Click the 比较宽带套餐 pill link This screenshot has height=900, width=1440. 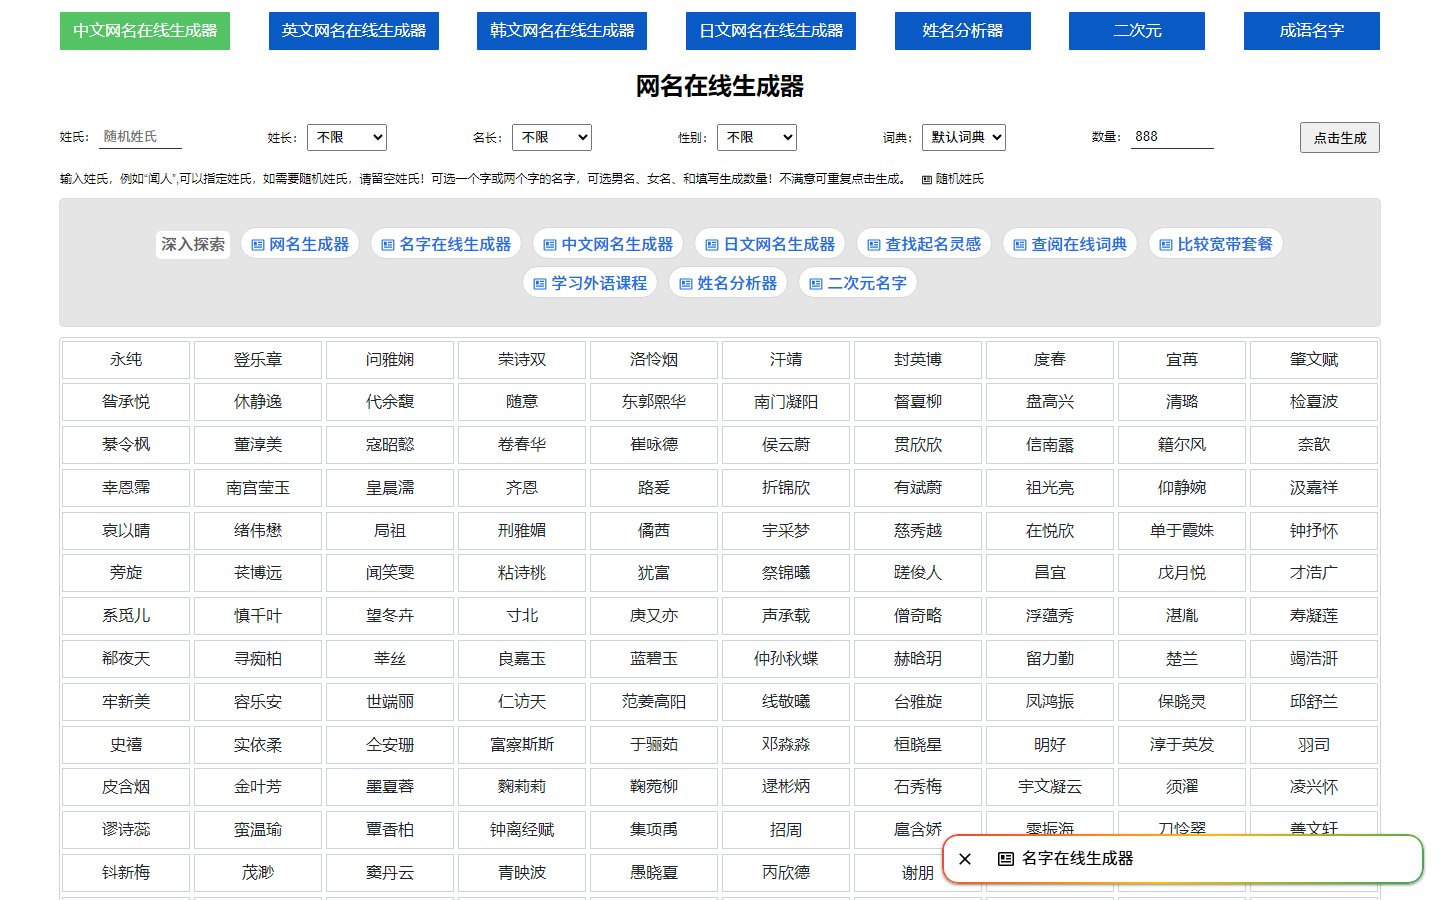(1216, 244)
